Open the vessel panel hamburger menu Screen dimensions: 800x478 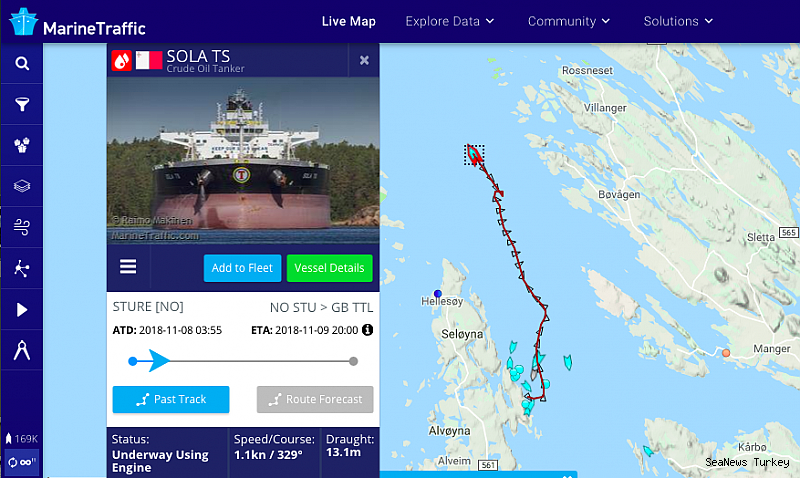(128, 267)
